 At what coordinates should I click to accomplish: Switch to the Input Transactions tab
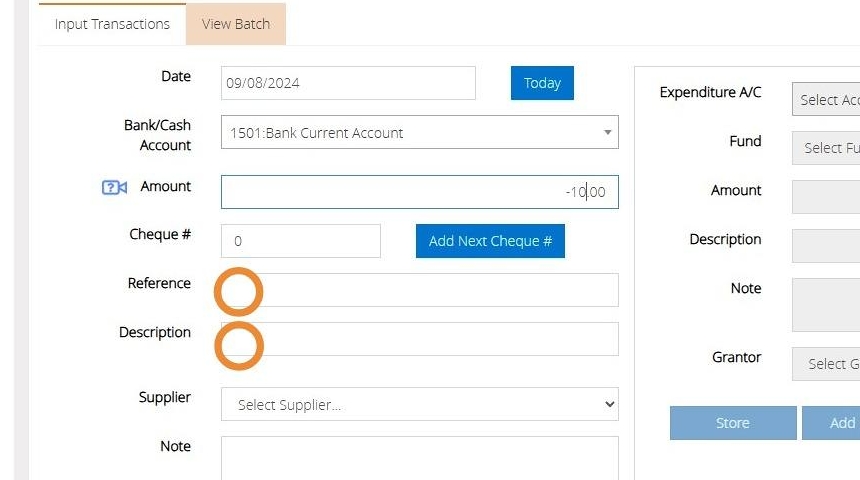pyautogui.click(x=112, y=24)
